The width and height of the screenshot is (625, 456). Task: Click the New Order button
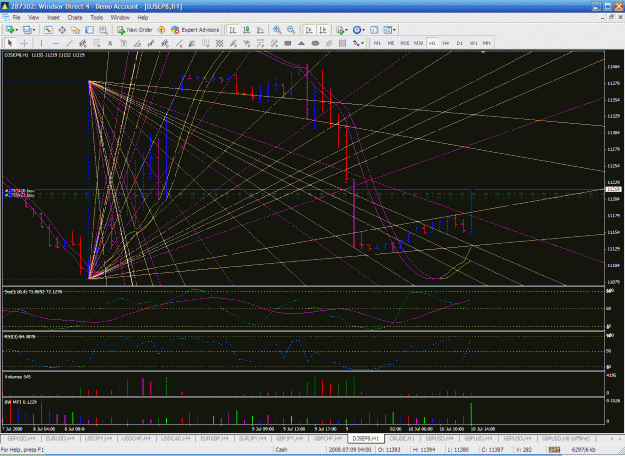135,30
